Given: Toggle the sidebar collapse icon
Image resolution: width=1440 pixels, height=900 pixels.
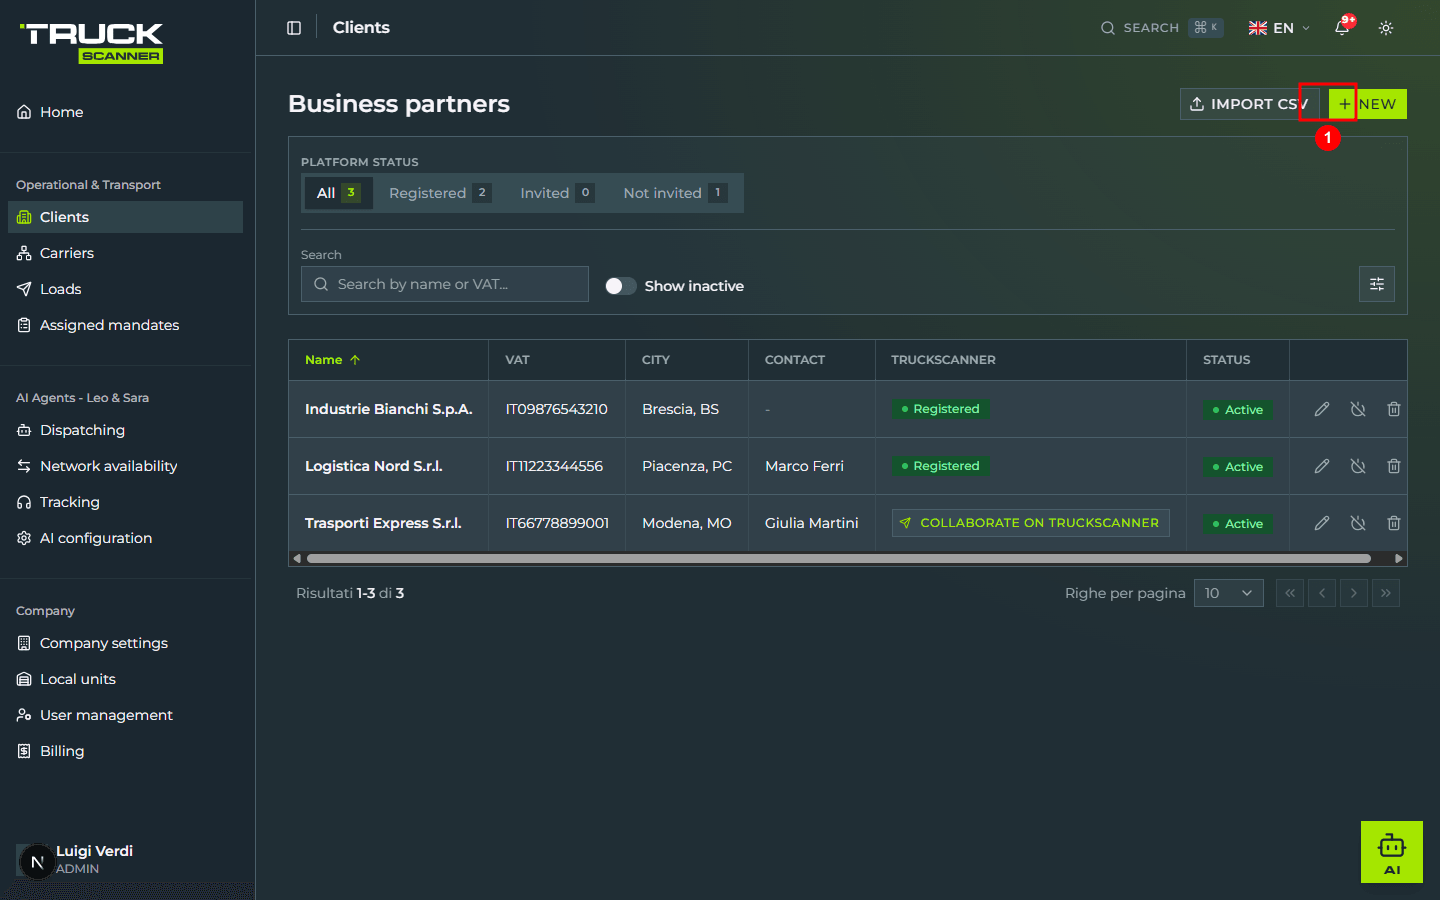Looking at the screenshot, I should (x=294, y=28).
